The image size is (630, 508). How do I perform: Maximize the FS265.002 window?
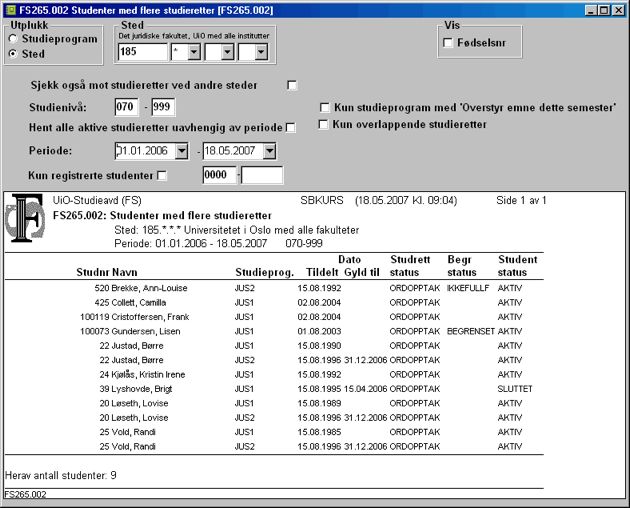click(x=604, y=10)
